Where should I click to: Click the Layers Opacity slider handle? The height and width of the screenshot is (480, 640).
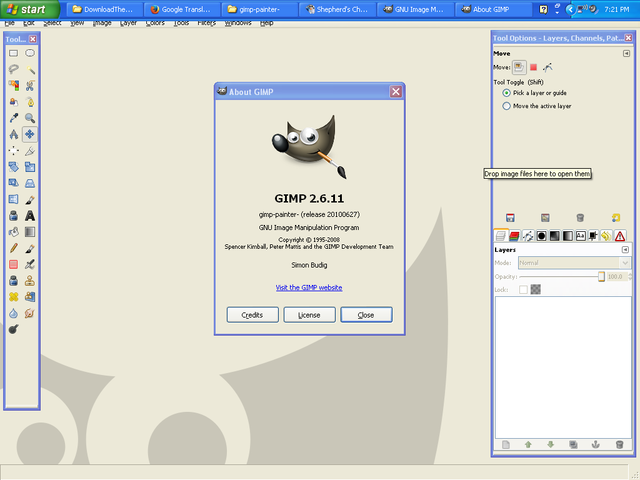point(601,277)
